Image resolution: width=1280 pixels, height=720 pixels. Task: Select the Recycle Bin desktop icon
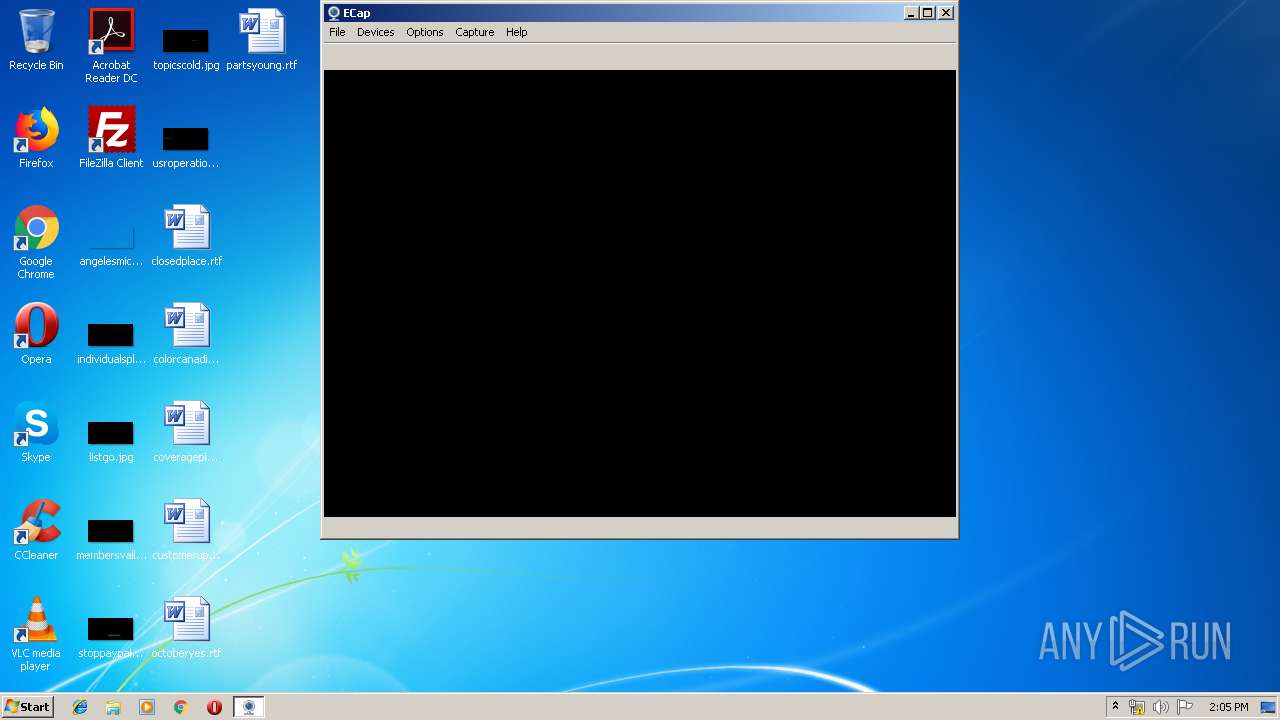click(x=36, y=41)
